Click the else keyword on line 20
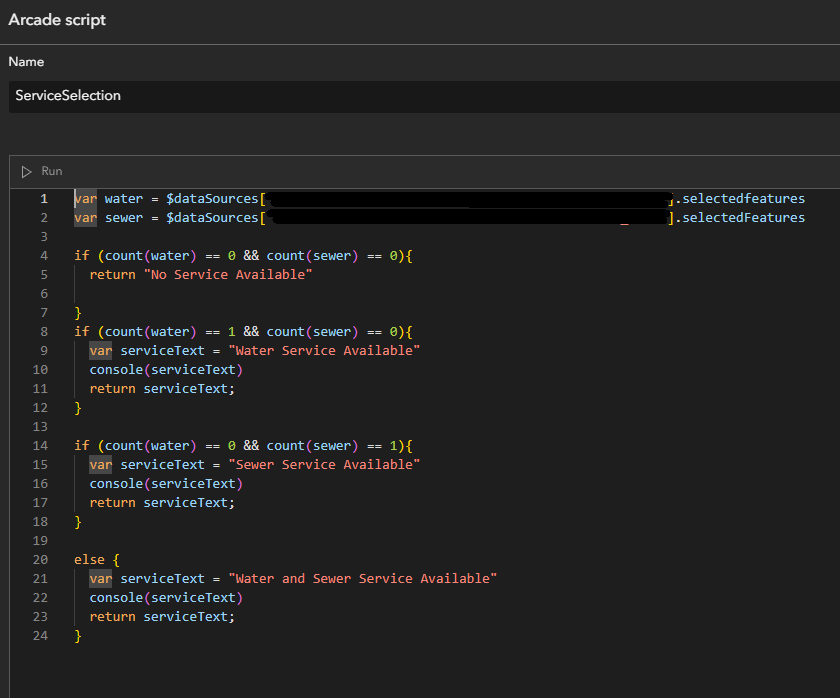840x698 pixels. pyautogui.click(x=89, y=560)
